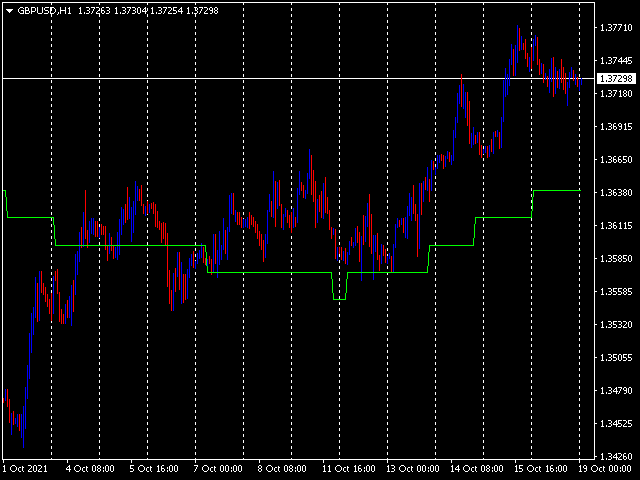Click the 1.37445 price scale label
Screen dimensions: 640x480
point(616,61)
